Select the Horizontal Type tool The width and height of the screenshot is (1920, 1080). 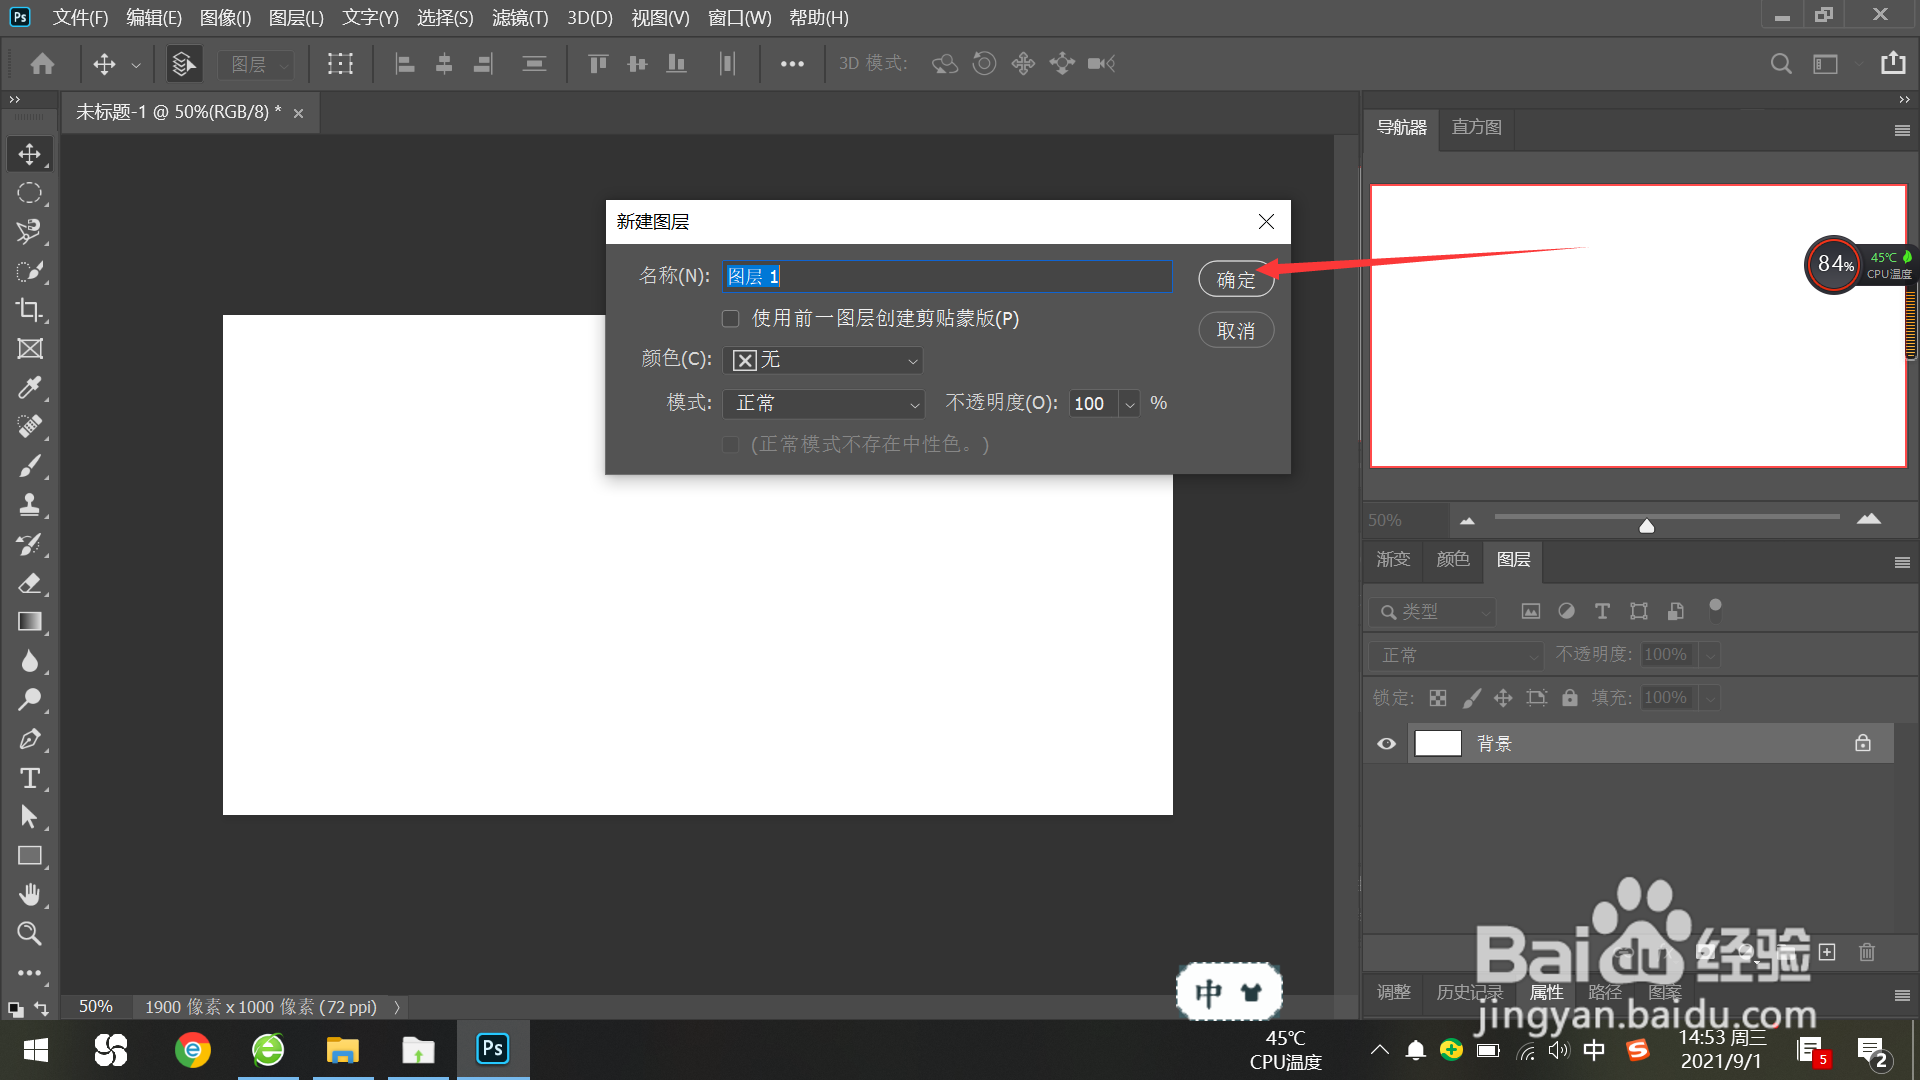coord(29,778)
